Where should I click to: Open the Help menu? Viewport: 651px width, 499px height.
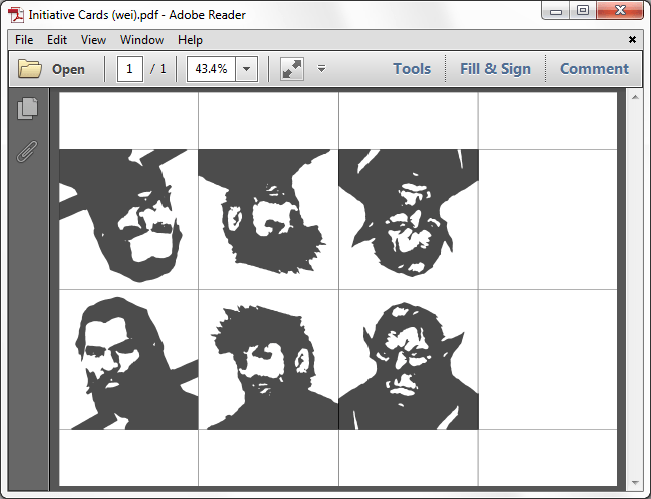tap(190, 40)
